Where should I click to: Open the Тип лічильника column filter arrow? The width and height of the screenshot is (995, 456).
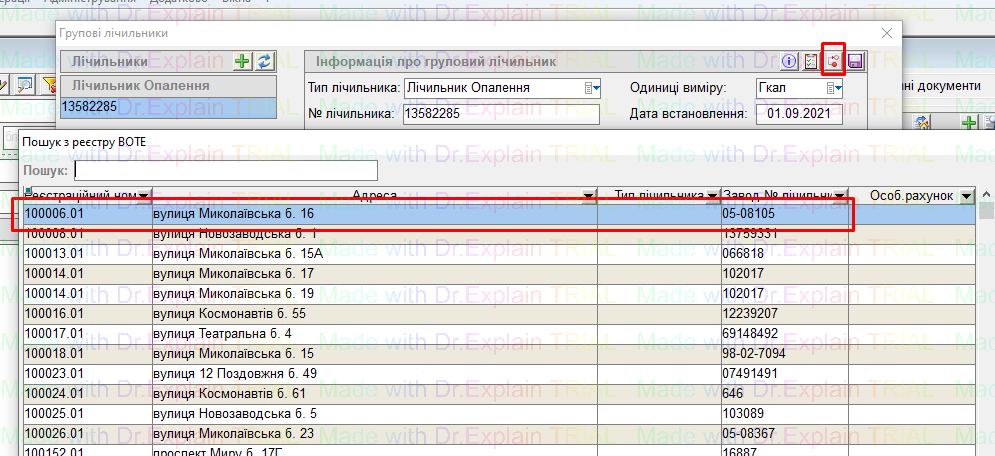(712, 196)
